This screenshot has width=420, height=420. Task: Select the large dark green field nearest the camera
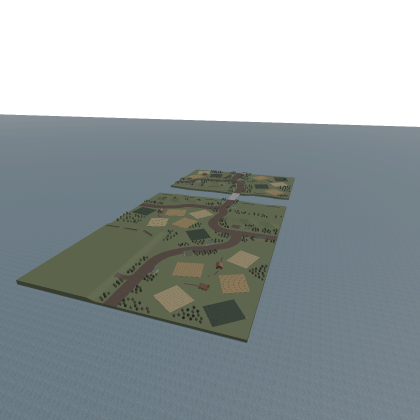coord(224,313)
